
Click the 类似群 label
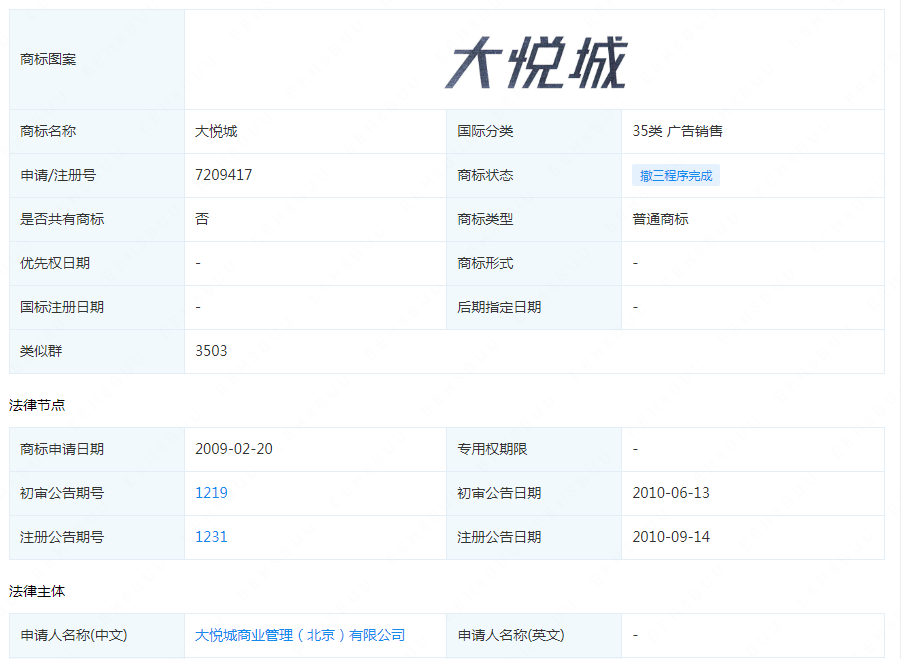coord(41,351)
